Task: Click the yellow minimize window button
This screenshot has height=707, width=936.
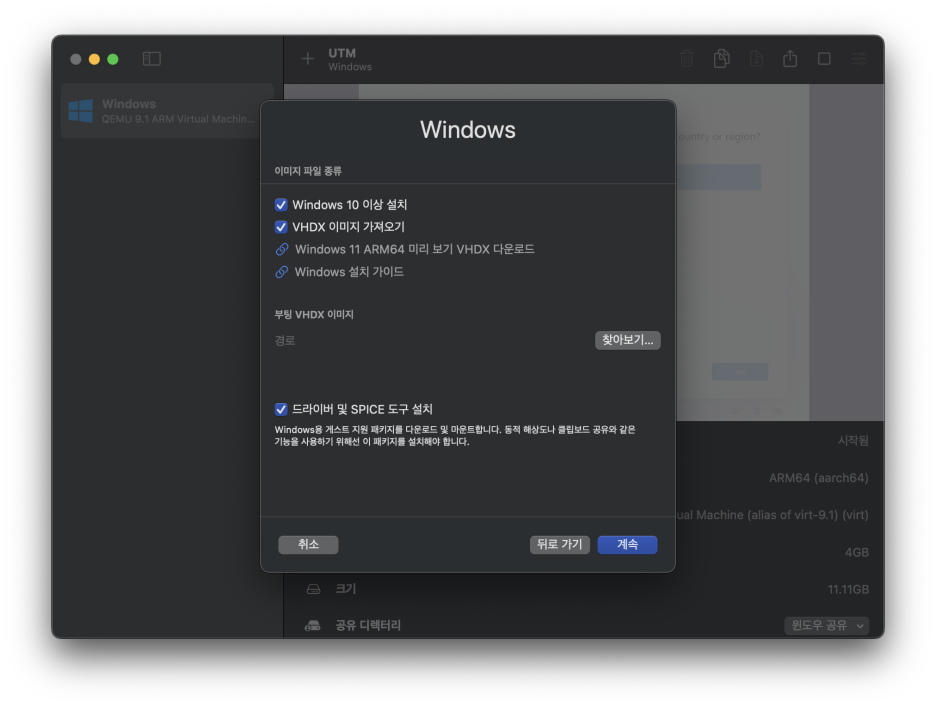Action: pyautogui.click(x=94, y=59)
